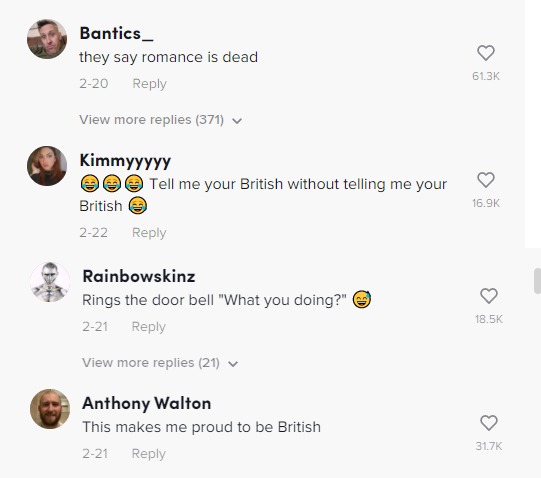The image size is (541, 478).
Task: Reply to Rainbowskinz's door bell comment
Action: pyautogui.click(x=149, y=327)
